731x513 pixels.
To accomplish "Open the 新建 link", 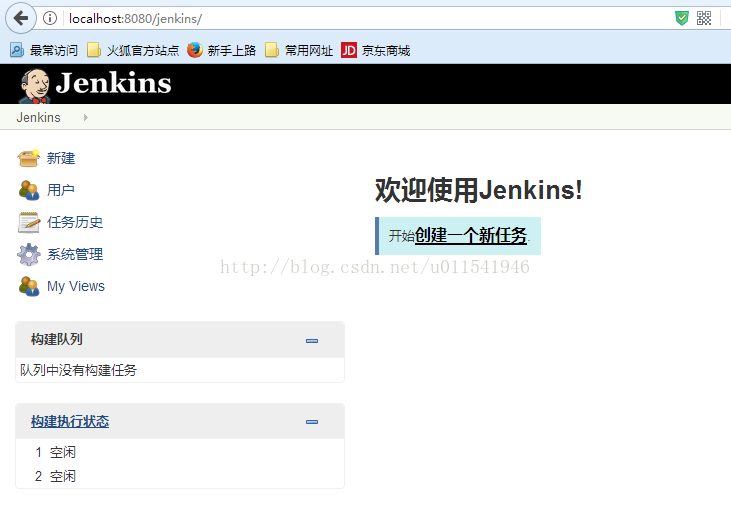I will click(x=61, y=158).
